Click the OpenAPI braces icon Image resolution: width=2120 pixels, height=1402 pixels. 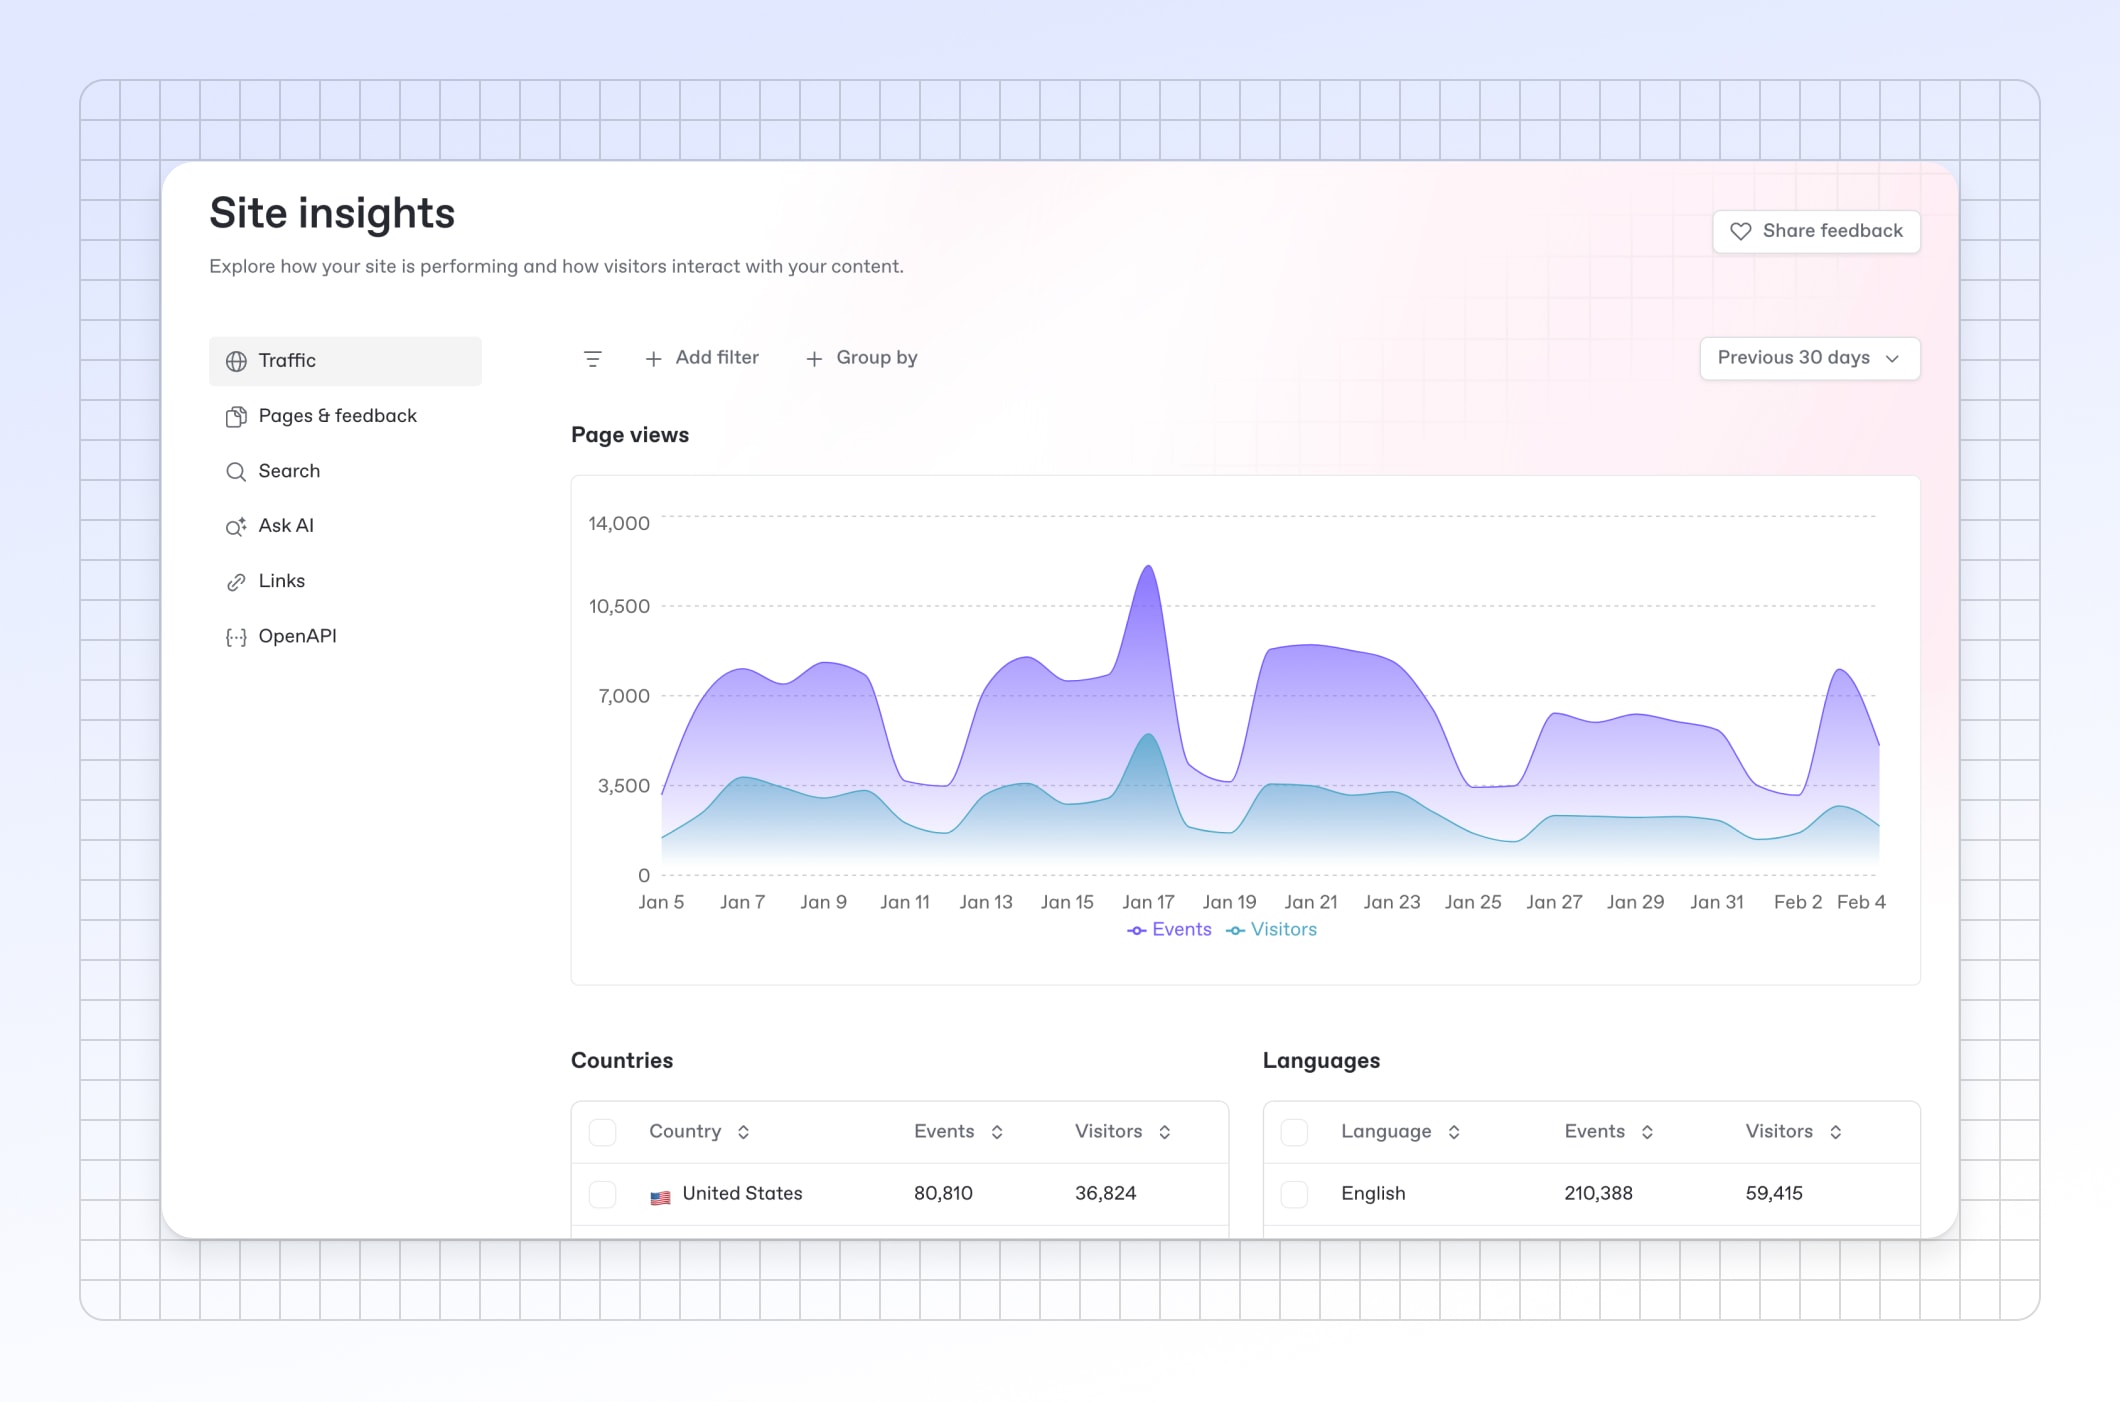(x=236, y=637)
